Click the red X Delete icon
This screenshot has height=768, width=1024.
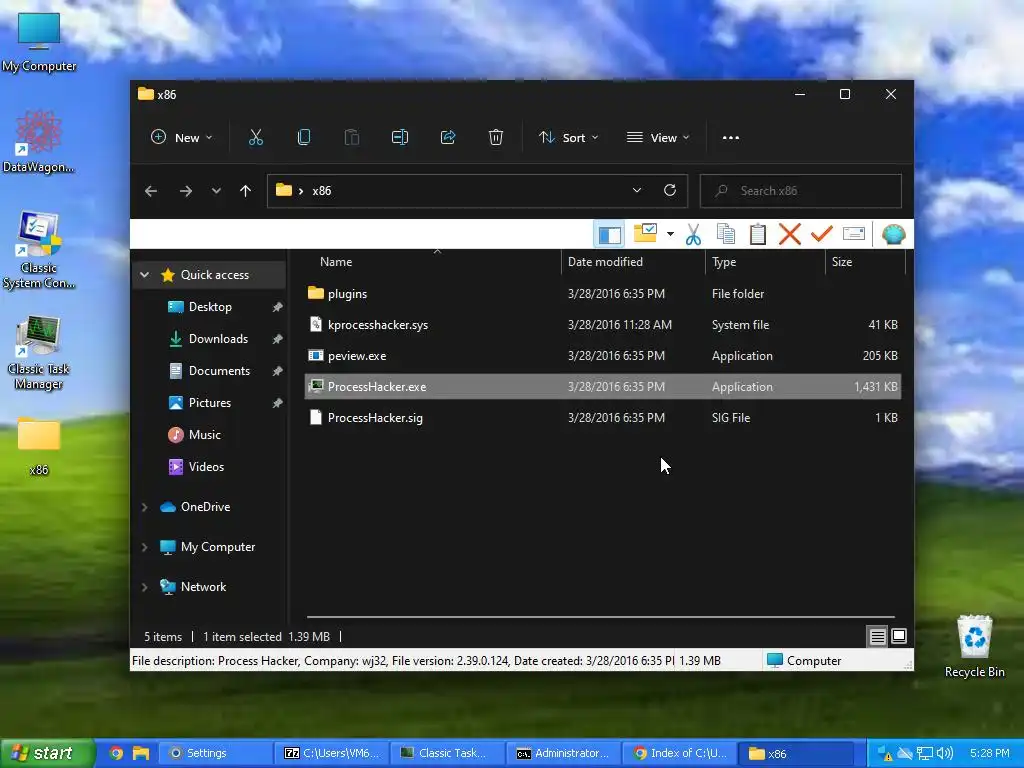click(x=790, y=234)
